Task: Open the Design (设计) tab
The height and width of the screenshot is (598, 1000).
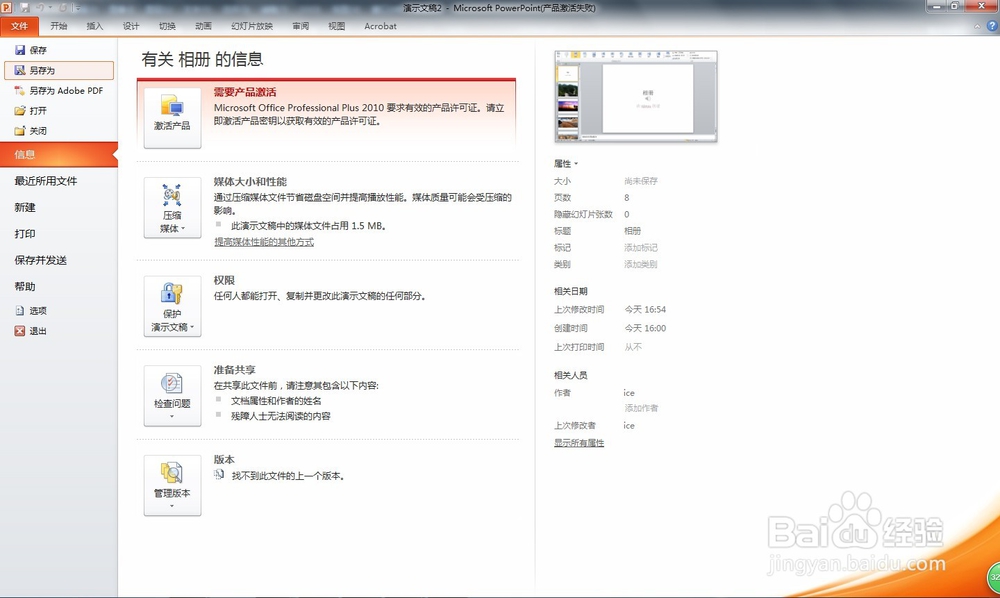Action: tap(131, 26)
